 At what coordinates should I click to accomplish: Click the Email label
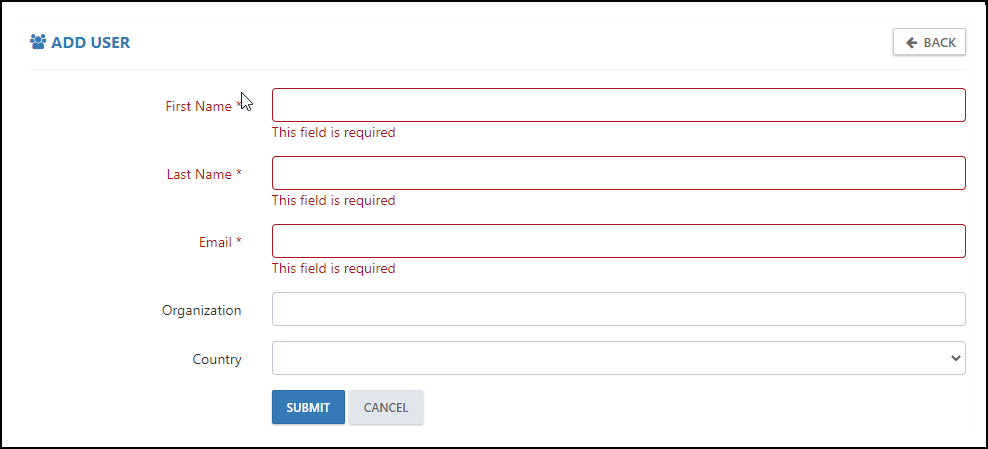coord(221,242)
